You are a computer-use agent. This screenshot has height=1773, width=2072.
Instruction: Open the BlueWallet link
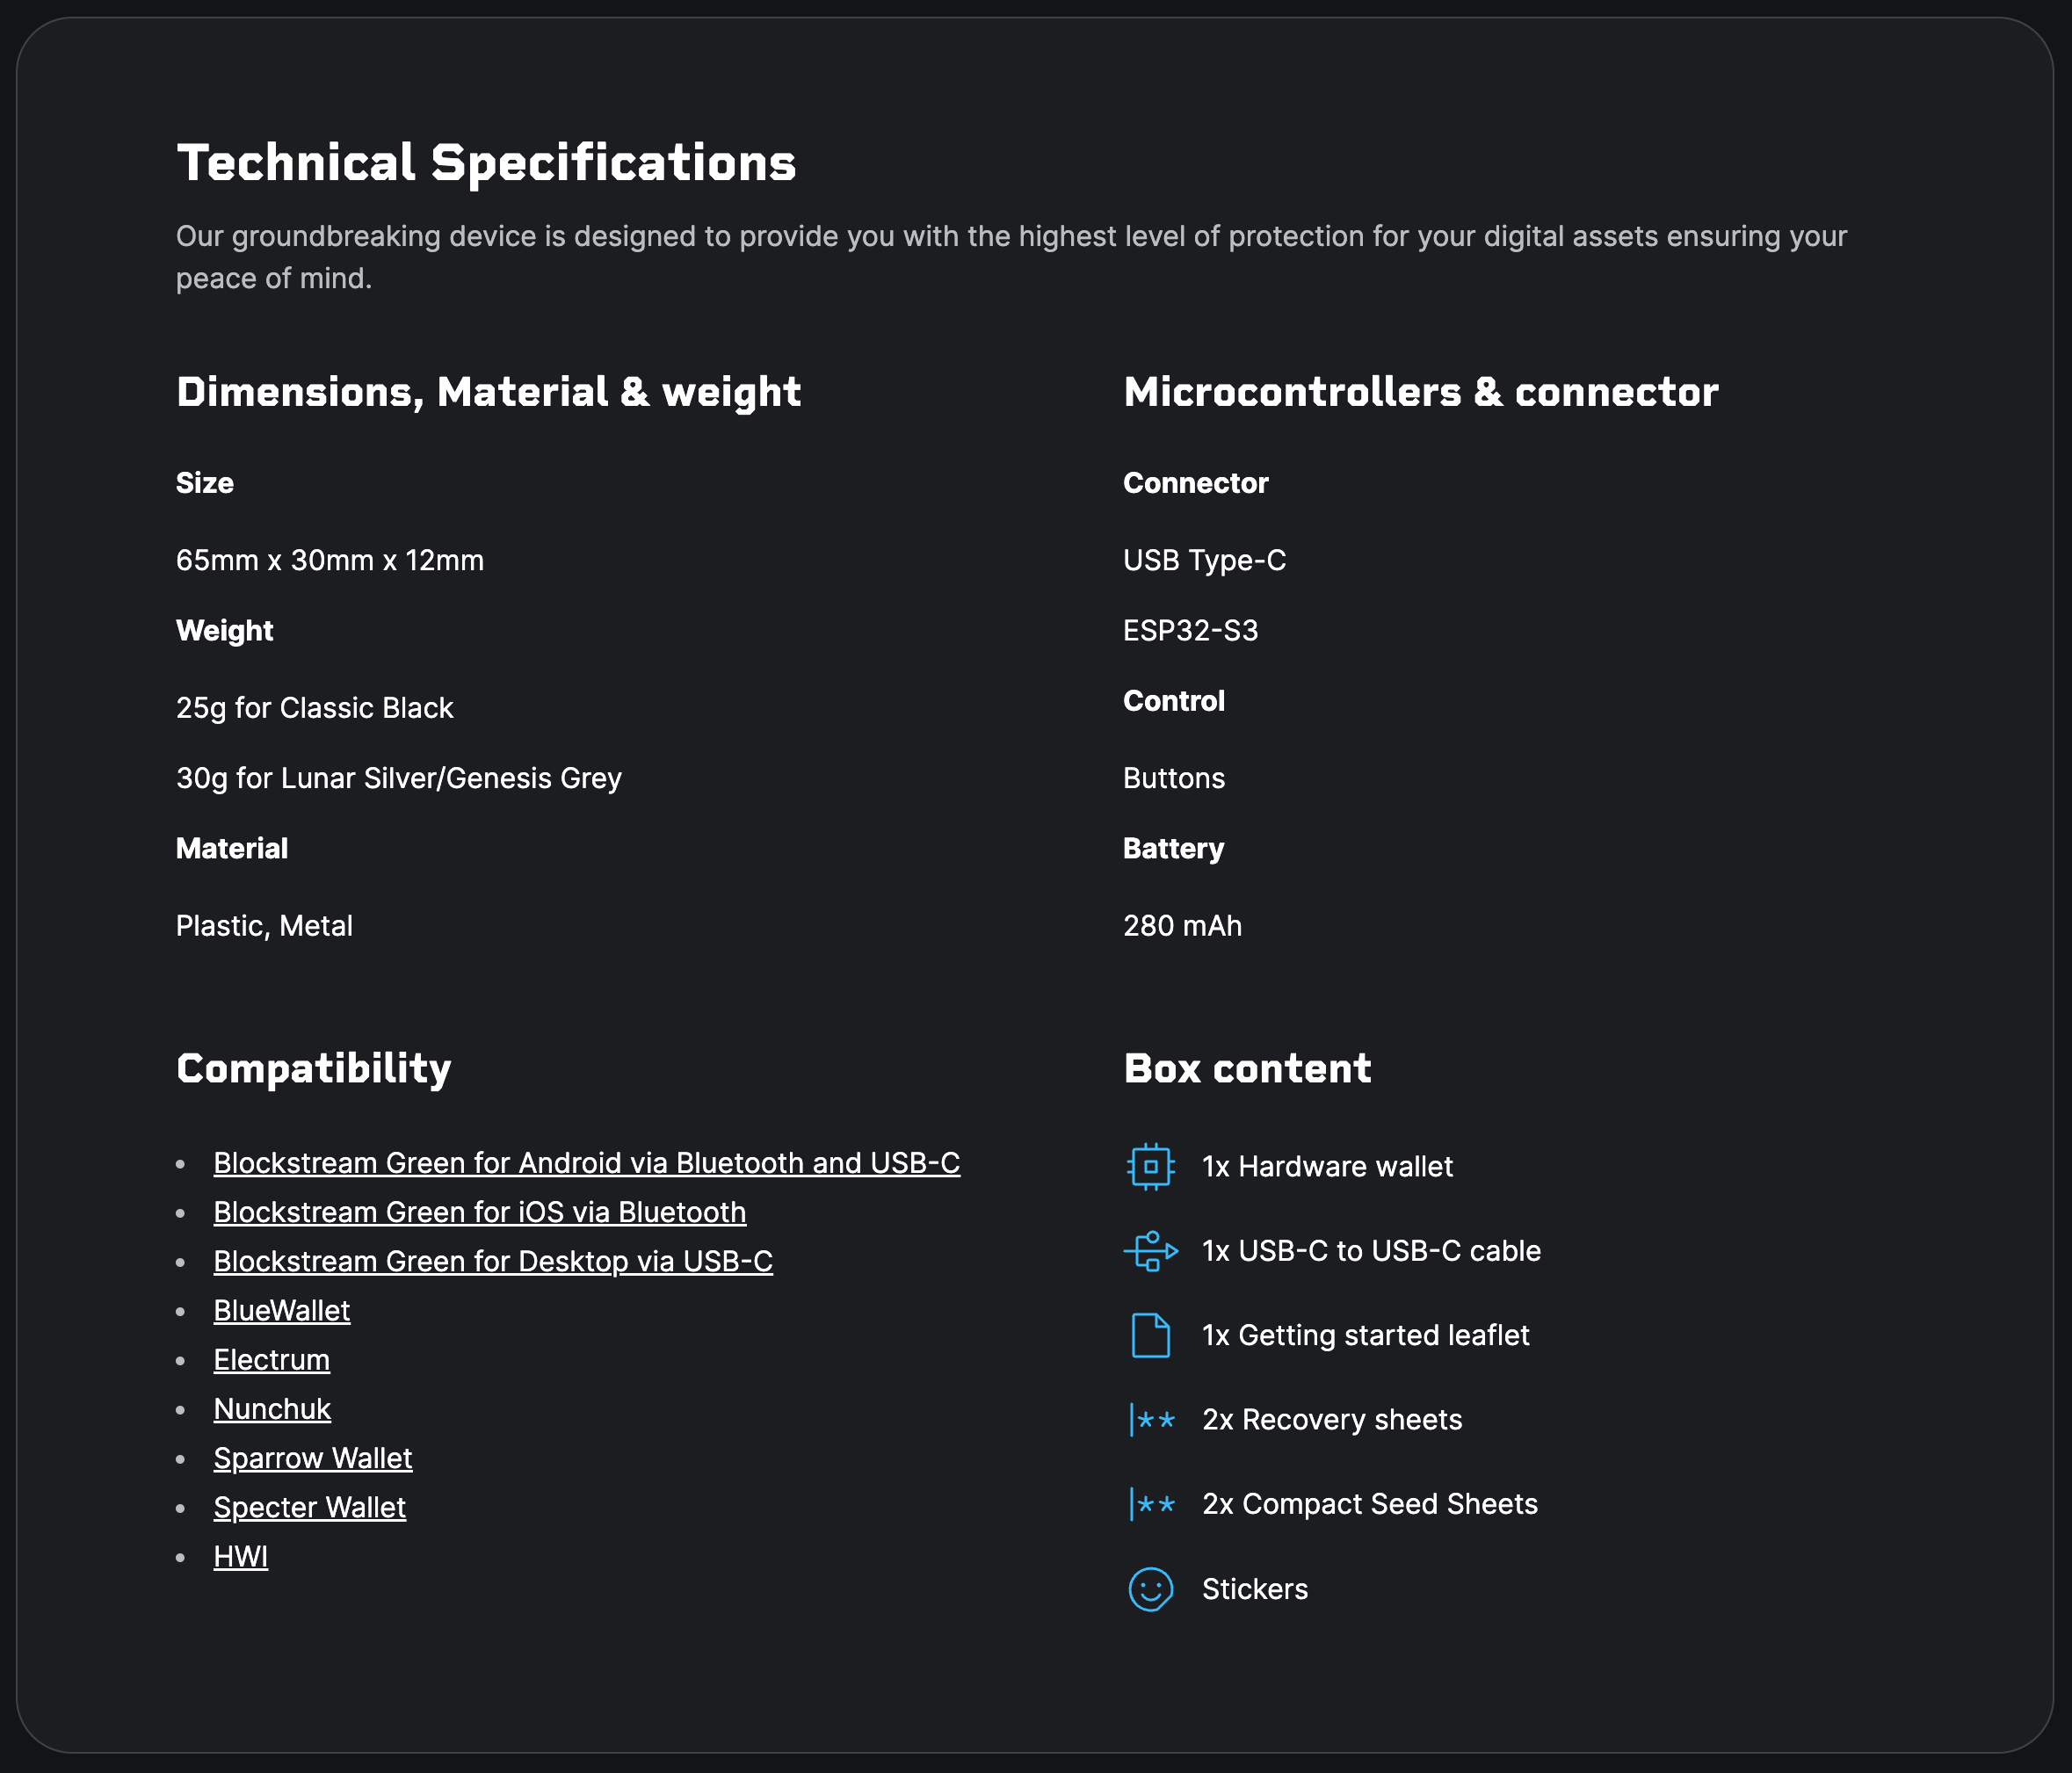point(281,1310)
